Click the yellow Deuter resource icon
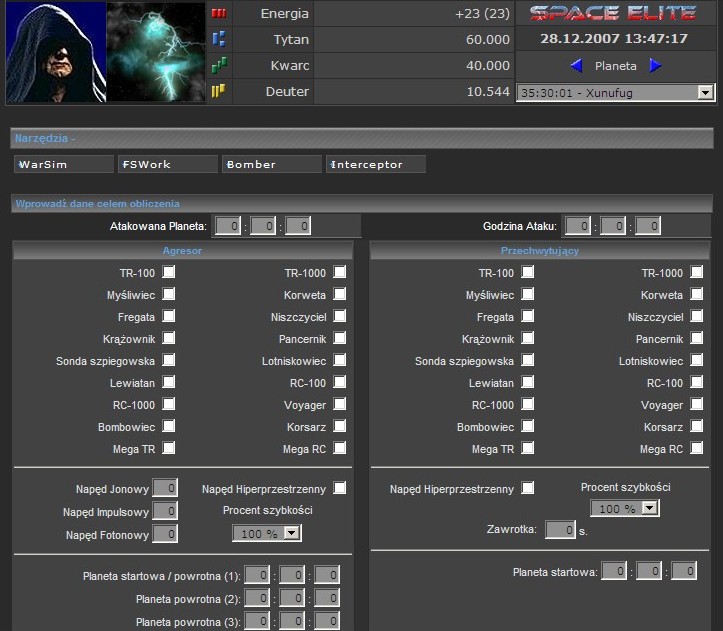723x631 pixels. (218, 92)
